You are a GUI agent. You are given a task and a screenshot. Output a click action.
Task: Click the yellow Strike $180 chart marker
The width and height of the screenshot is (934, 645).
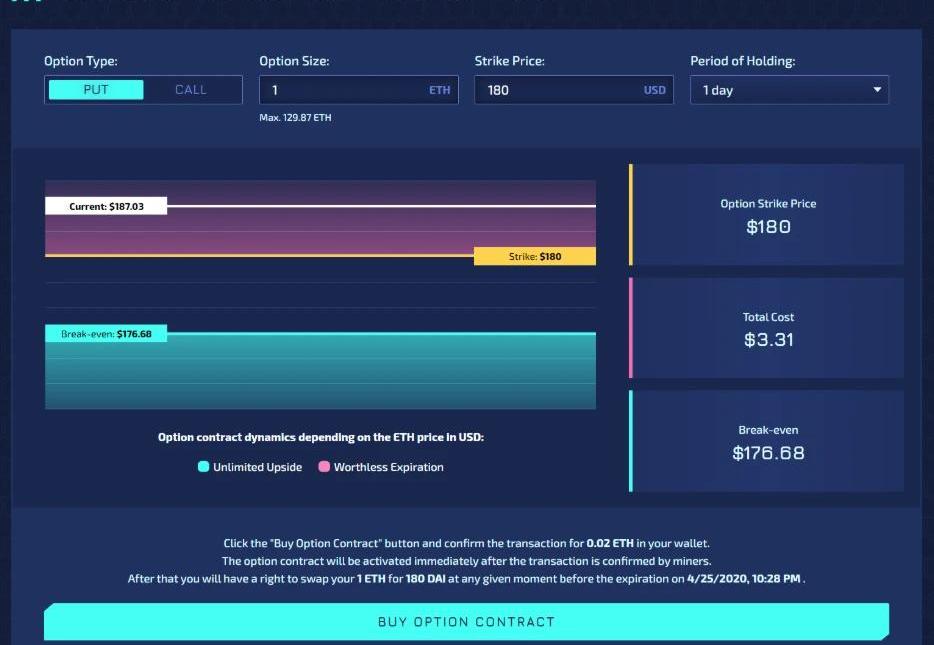click(534, 256)
